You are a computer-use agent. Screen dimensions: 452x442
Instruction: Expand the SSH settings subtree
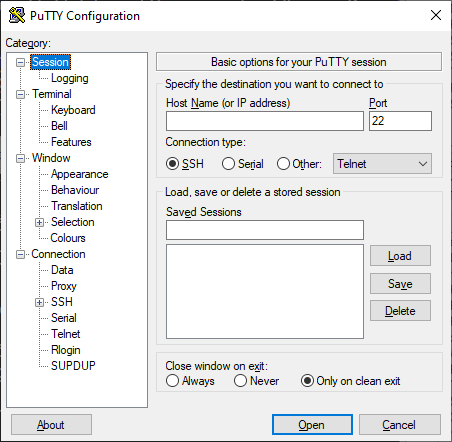[39, 302]
